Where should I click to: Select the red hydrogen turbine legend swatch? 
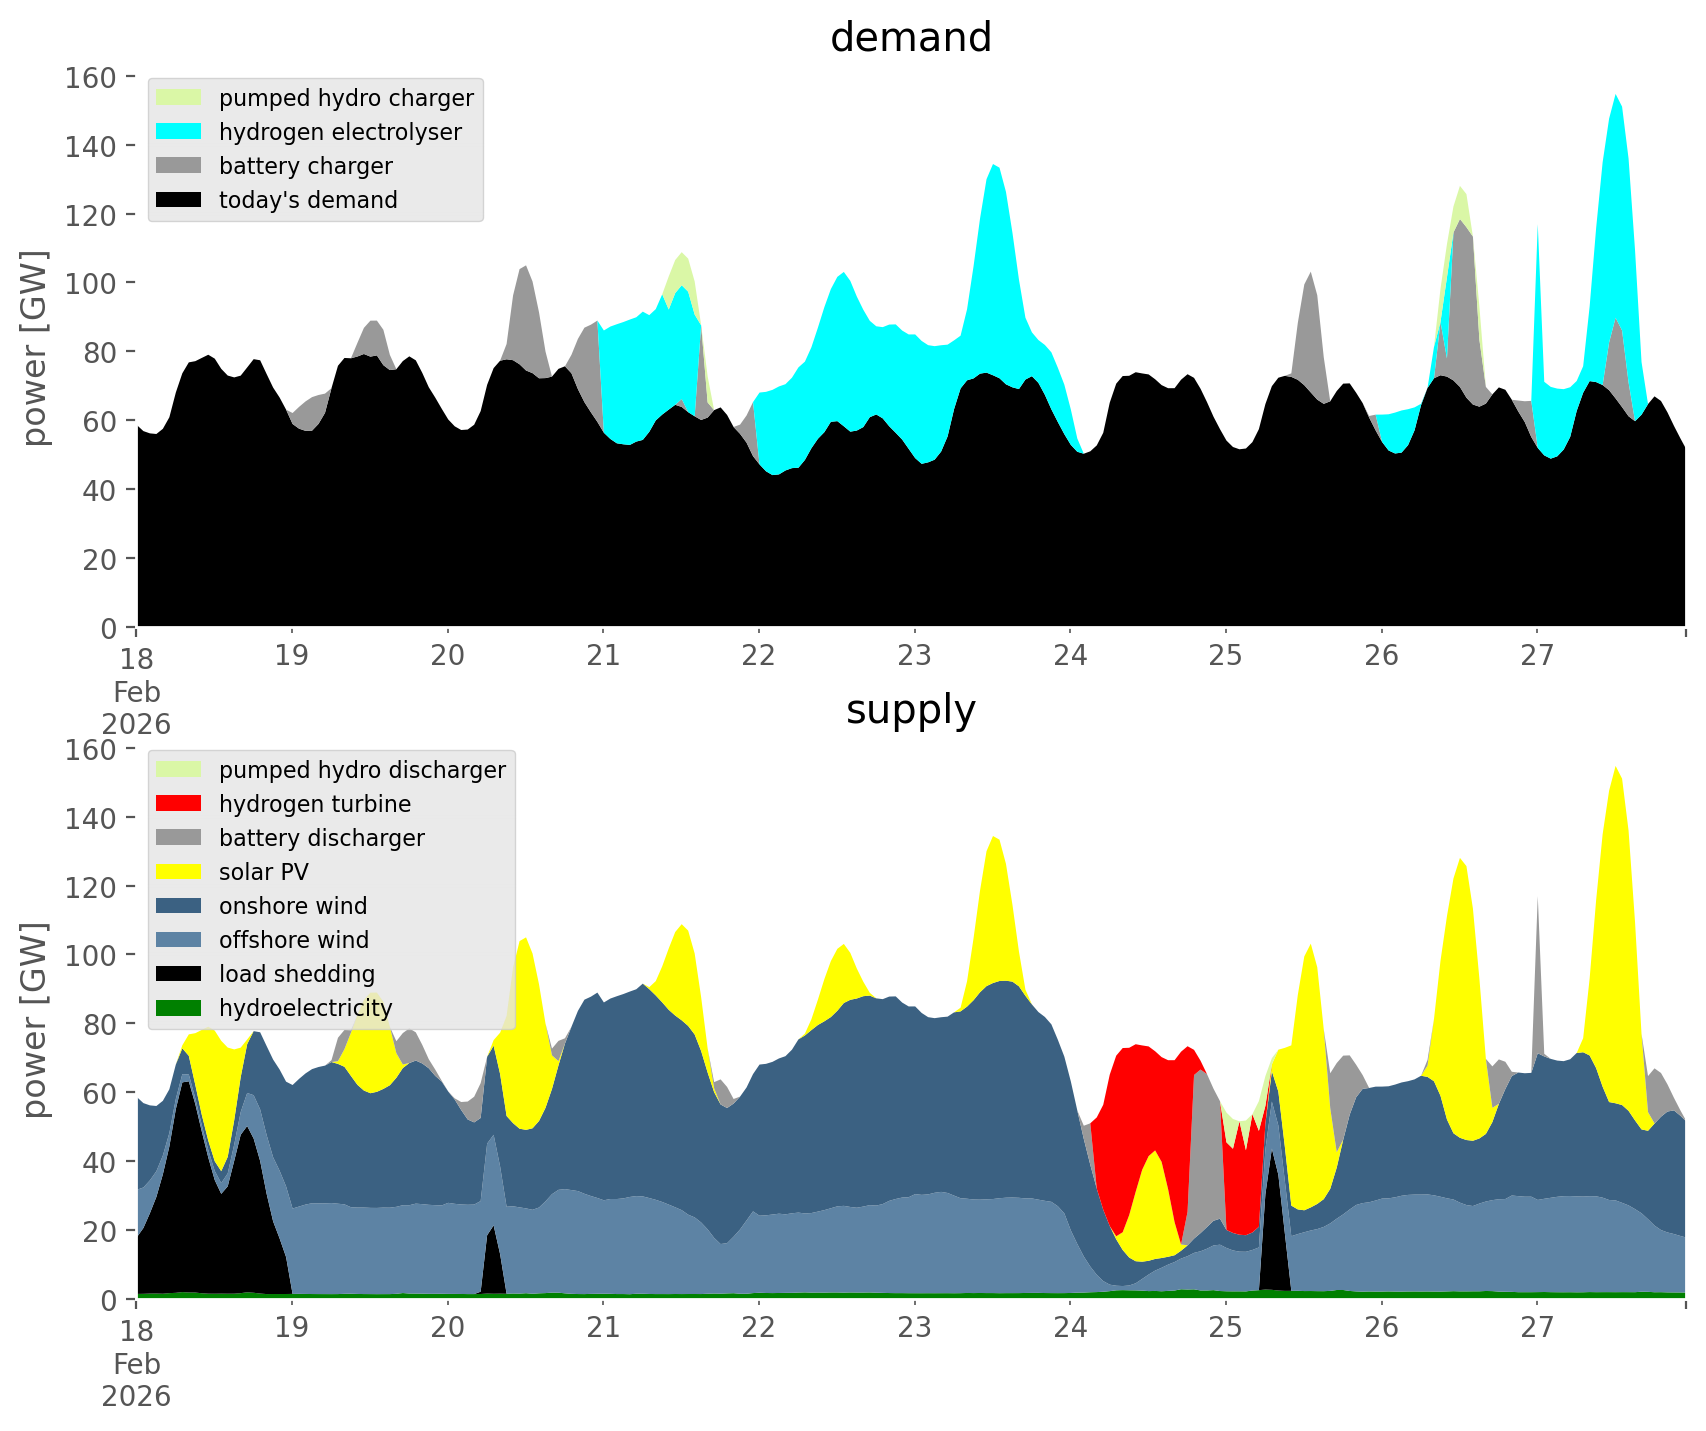[x=179, y=804]
